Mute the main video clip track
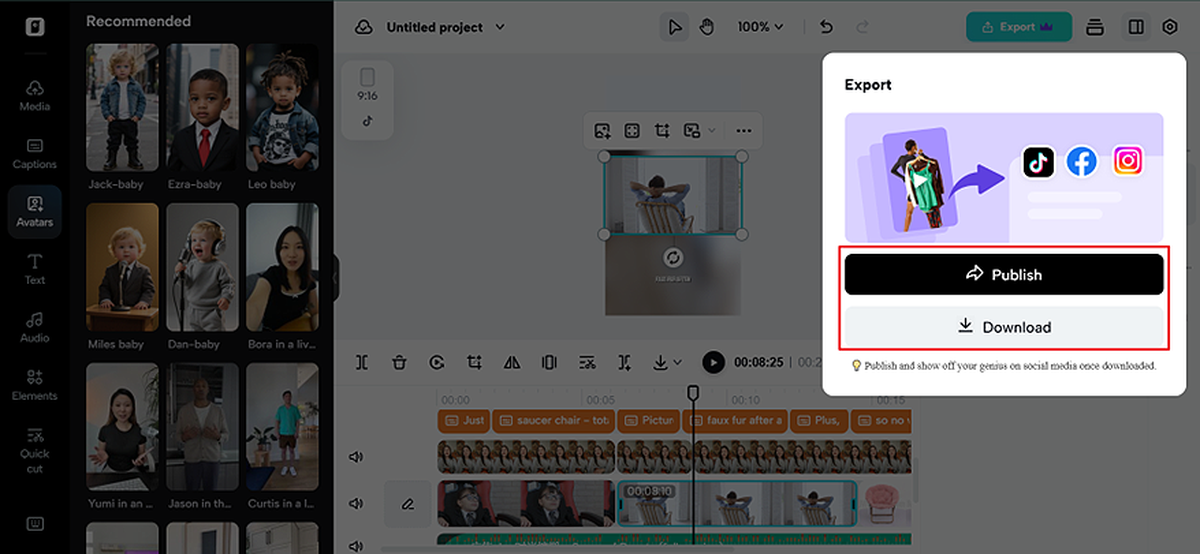Viewport: 1200px width, 554px height. pyautogui.click(x=355, y=503)
